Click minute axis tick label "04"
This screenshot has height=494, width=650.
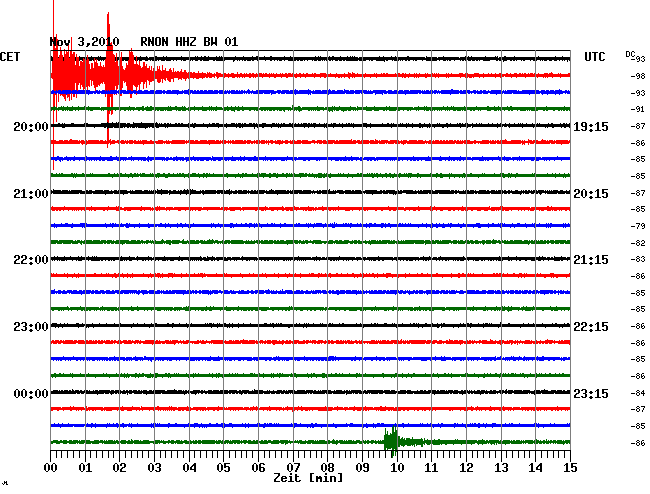click(189, 468)
